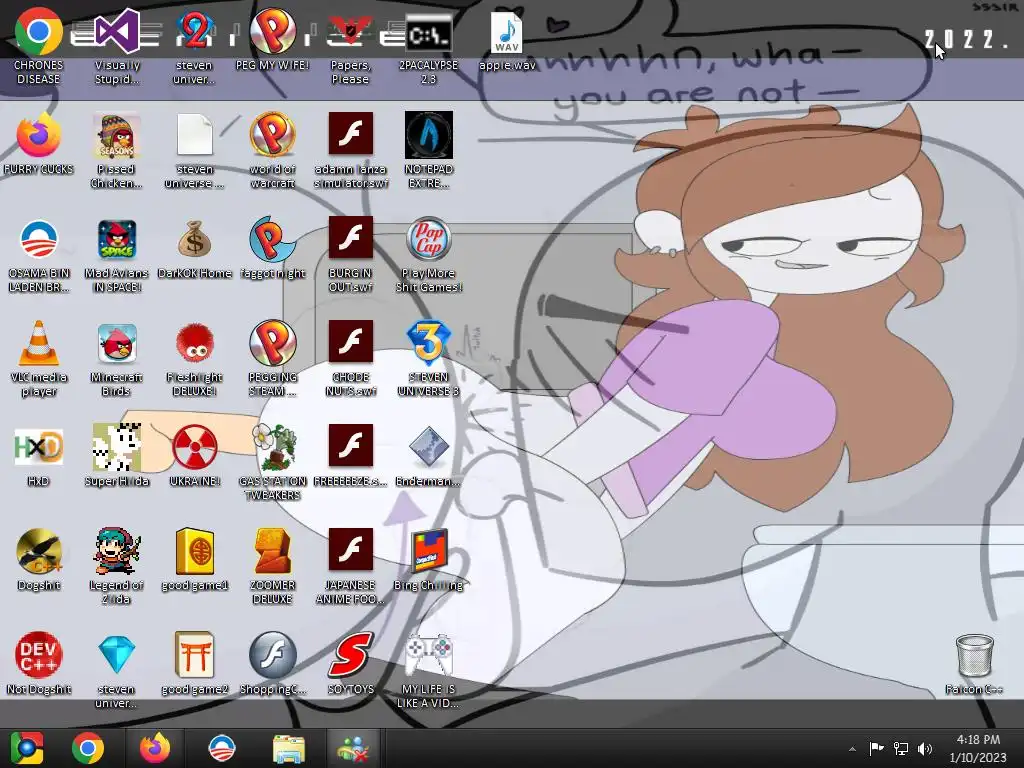This screenshot has height=768, width=1024.
Task: Open the SOYTOYS desktop icon
Action: point(350,664)
